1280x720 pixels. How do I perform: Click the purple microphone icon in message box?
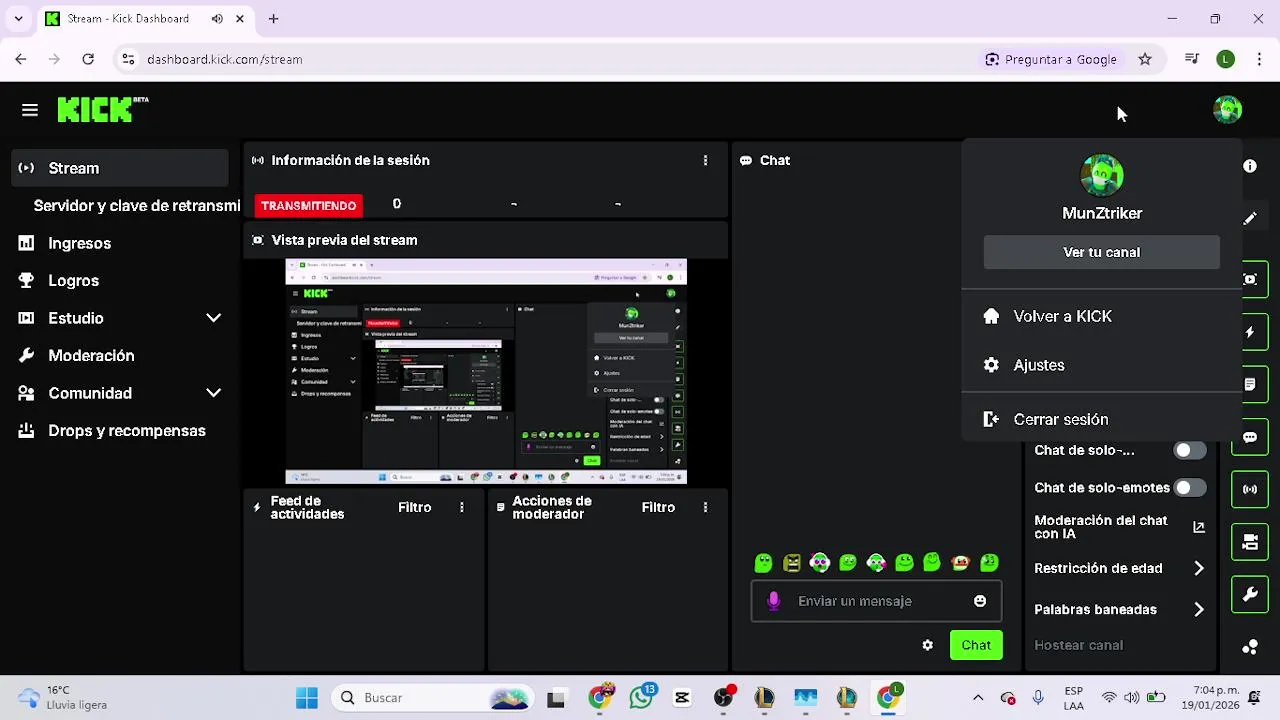pyautogui.click(x=773, y=601)
